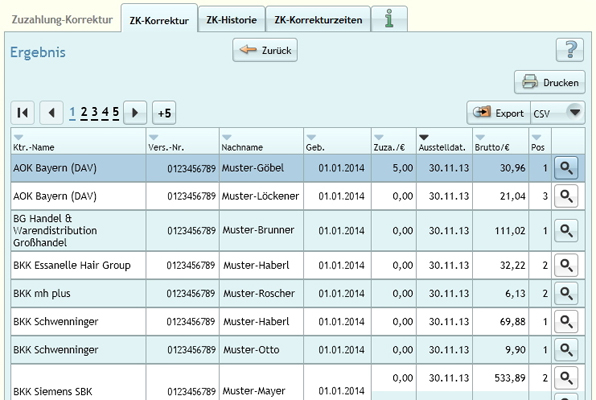The height and width of the screenshot is (400, 596).
Task: Click the Brutto value 69,88
Action: coord(512,321)
